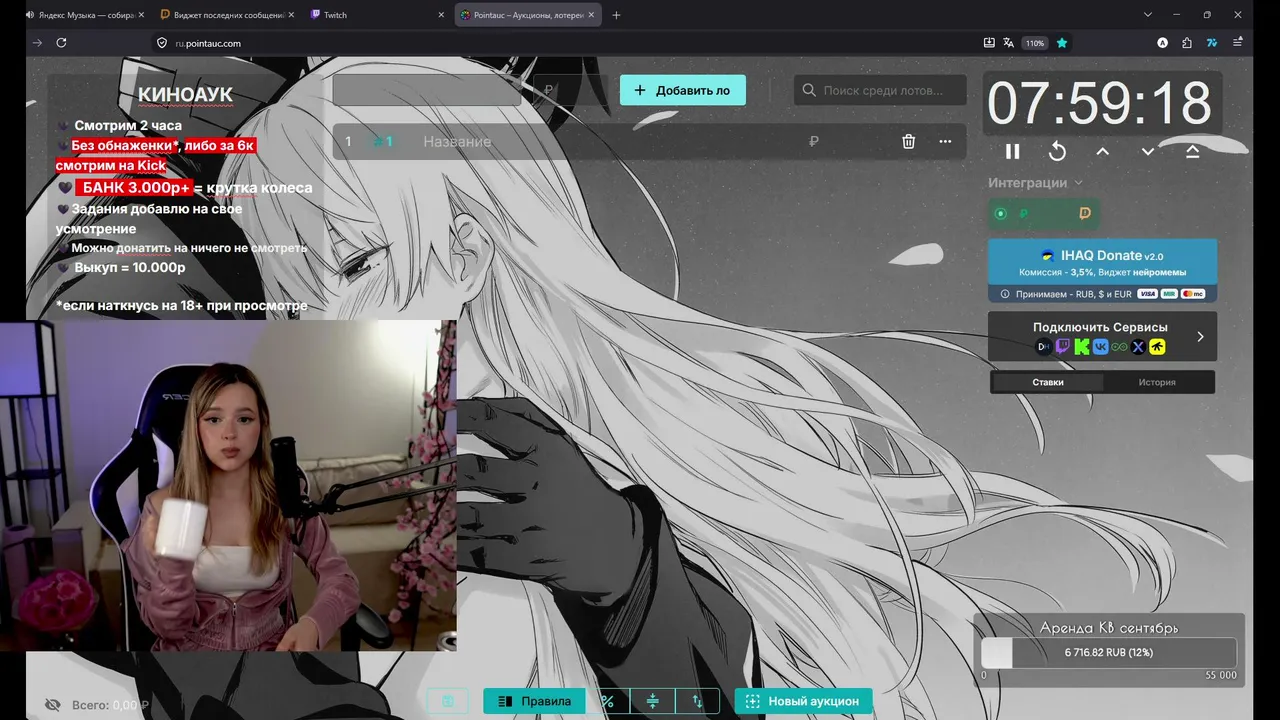
Task: Open the browser application menu
Action: click(1238, 43)
